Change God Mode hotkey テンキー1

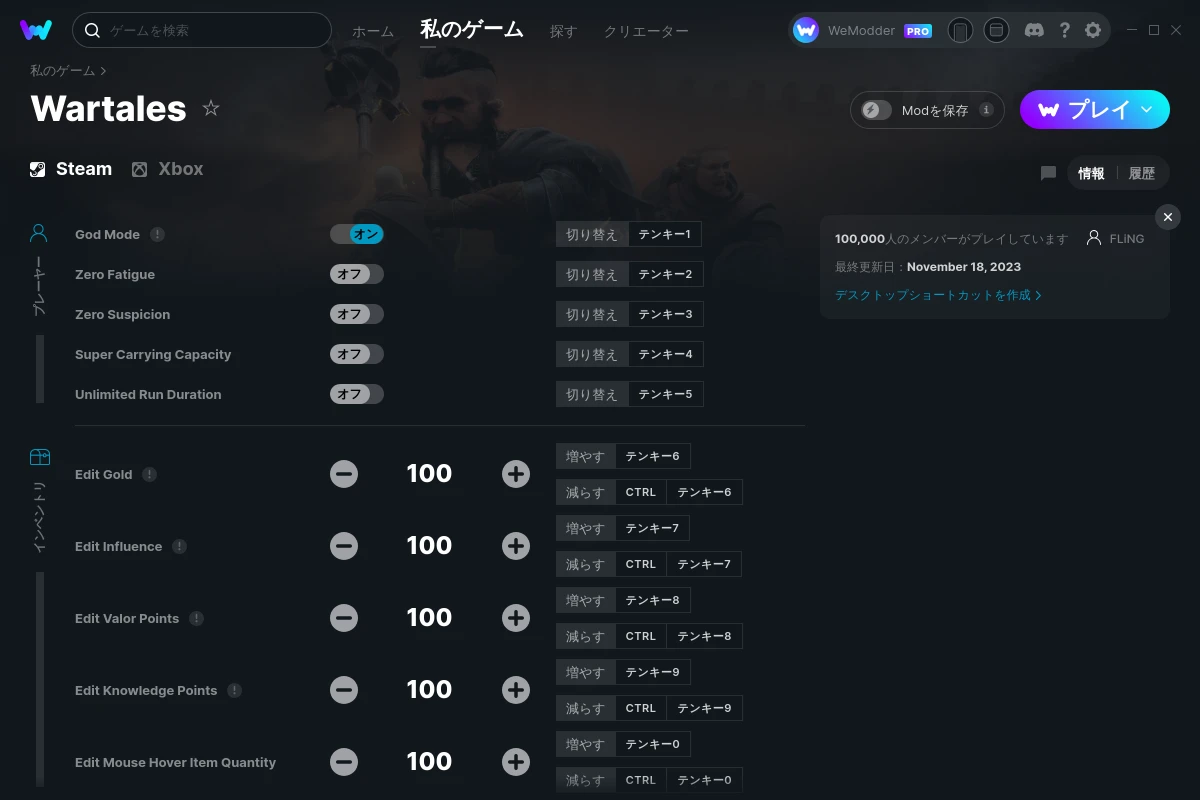coord(665,234)
